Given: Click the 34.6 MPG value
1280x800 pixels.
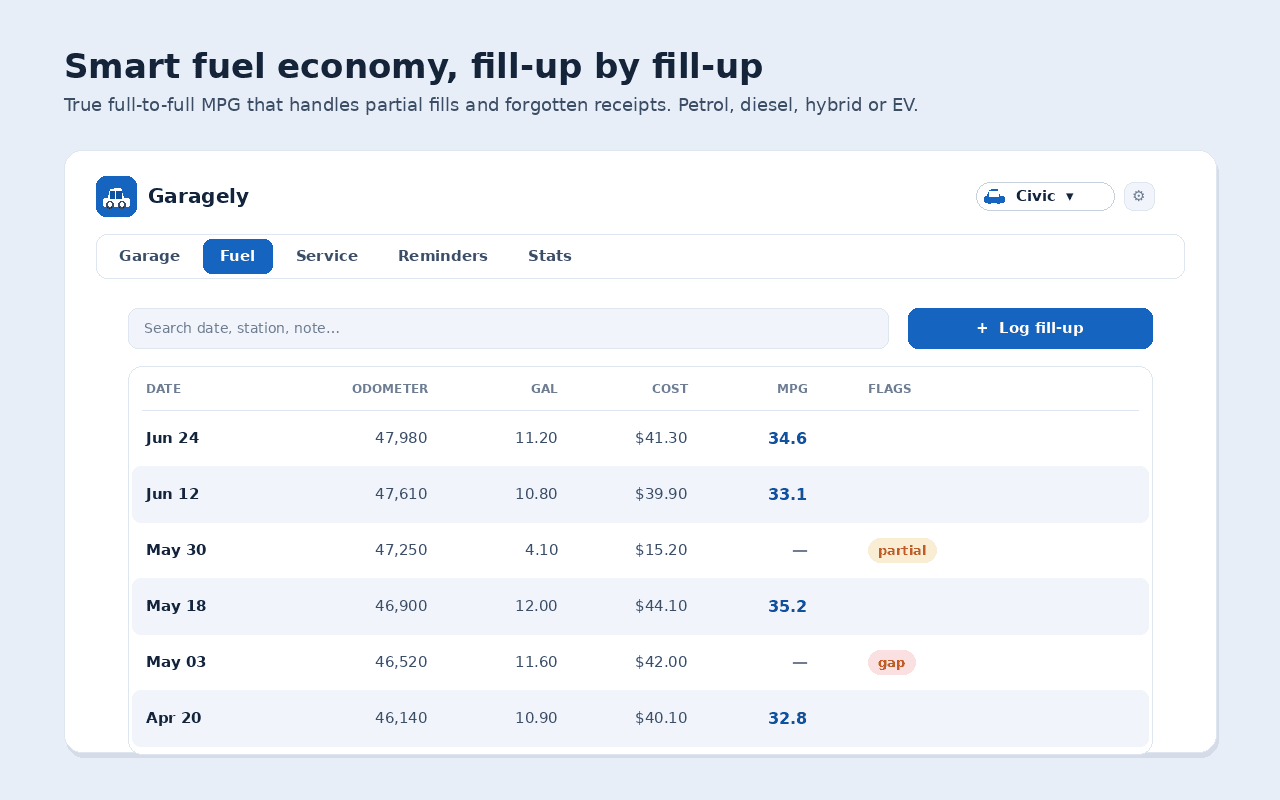Looking at the screenshot, I should [x=788, y=438].
